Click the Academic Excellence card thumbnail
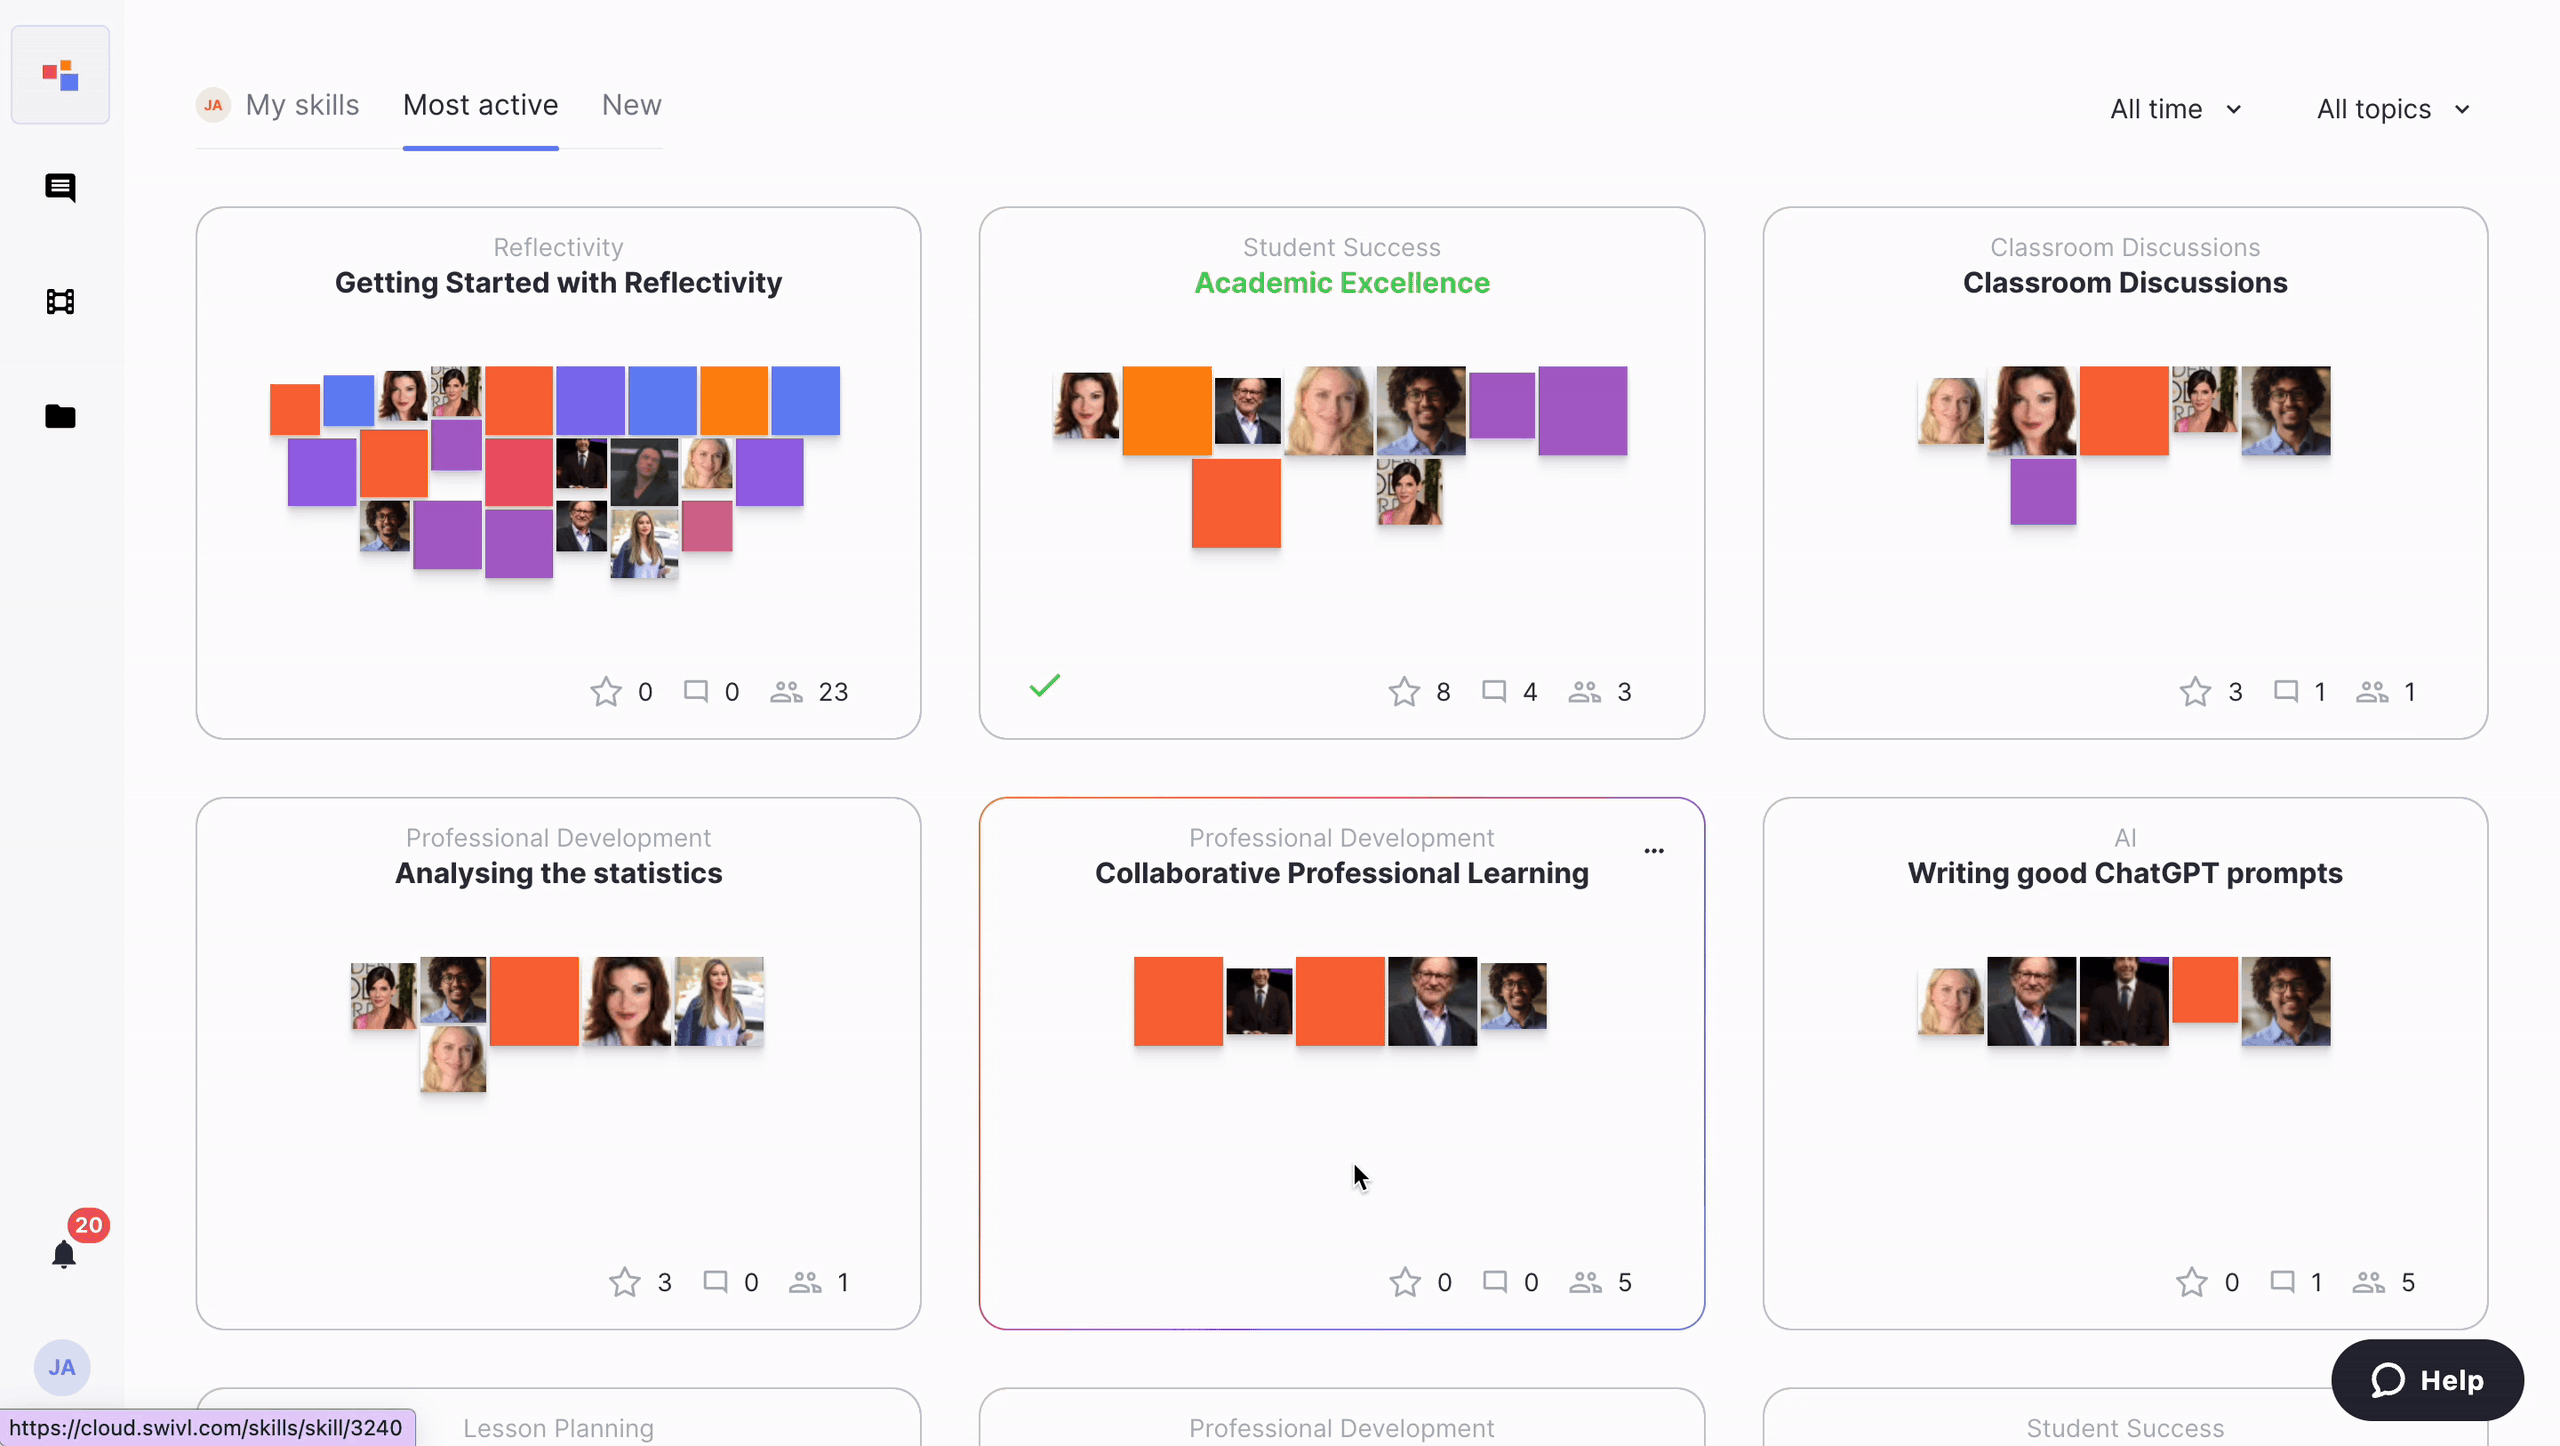This screenshot has height=1446, width=2560. 1342,447
